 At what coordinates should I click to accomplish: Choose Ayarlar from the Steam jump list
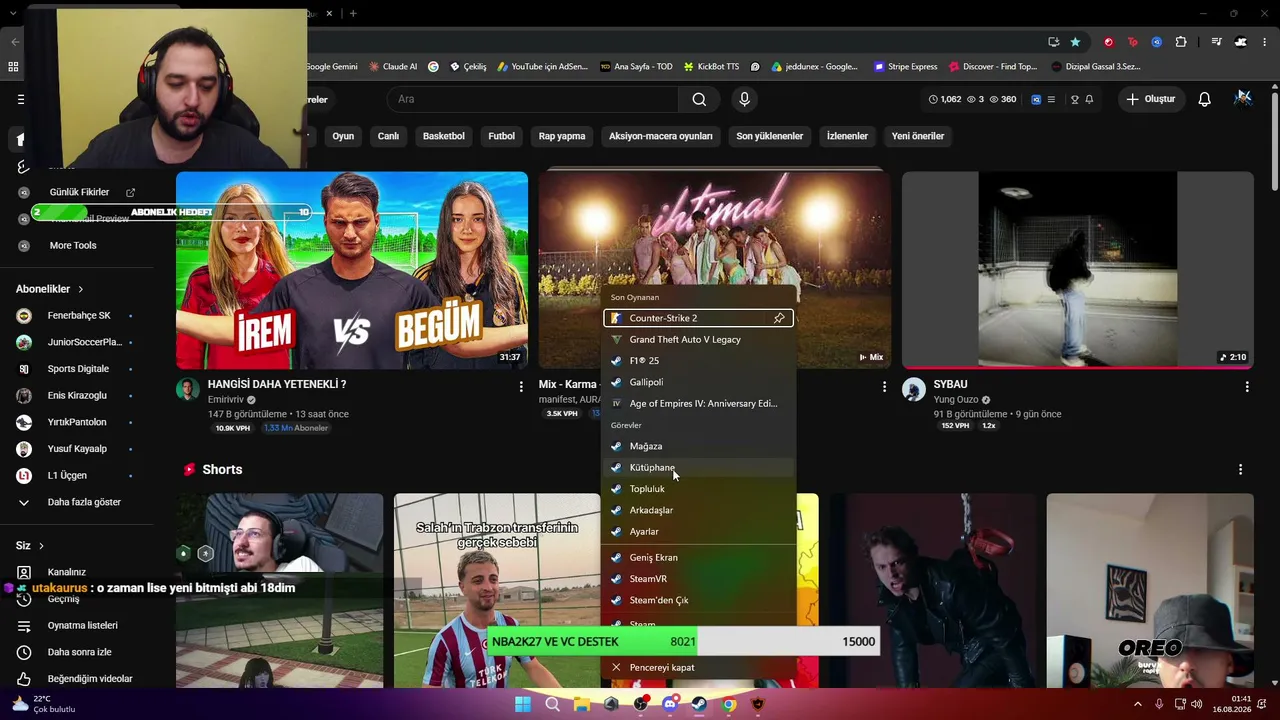[698, 532]
